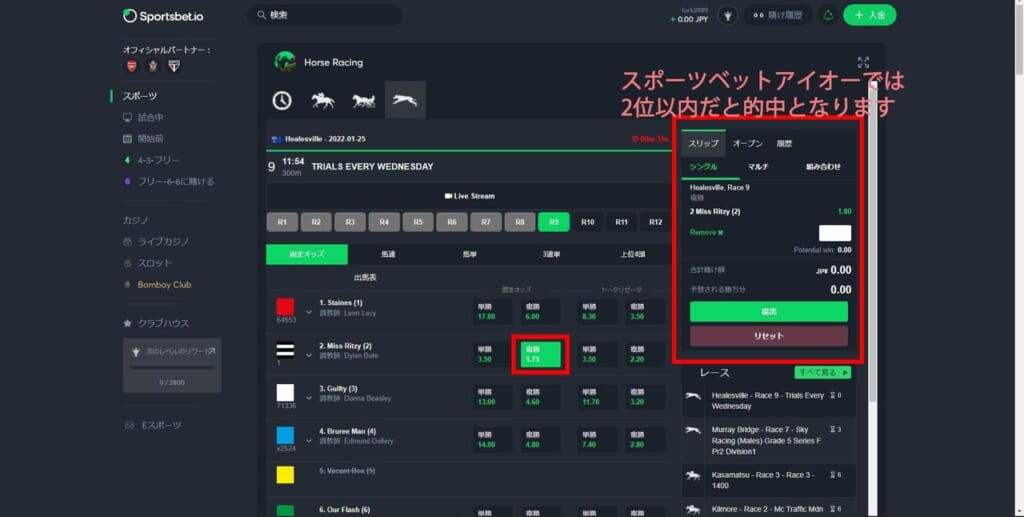Open the 賭け履歴 bet history button

point(778,15)
